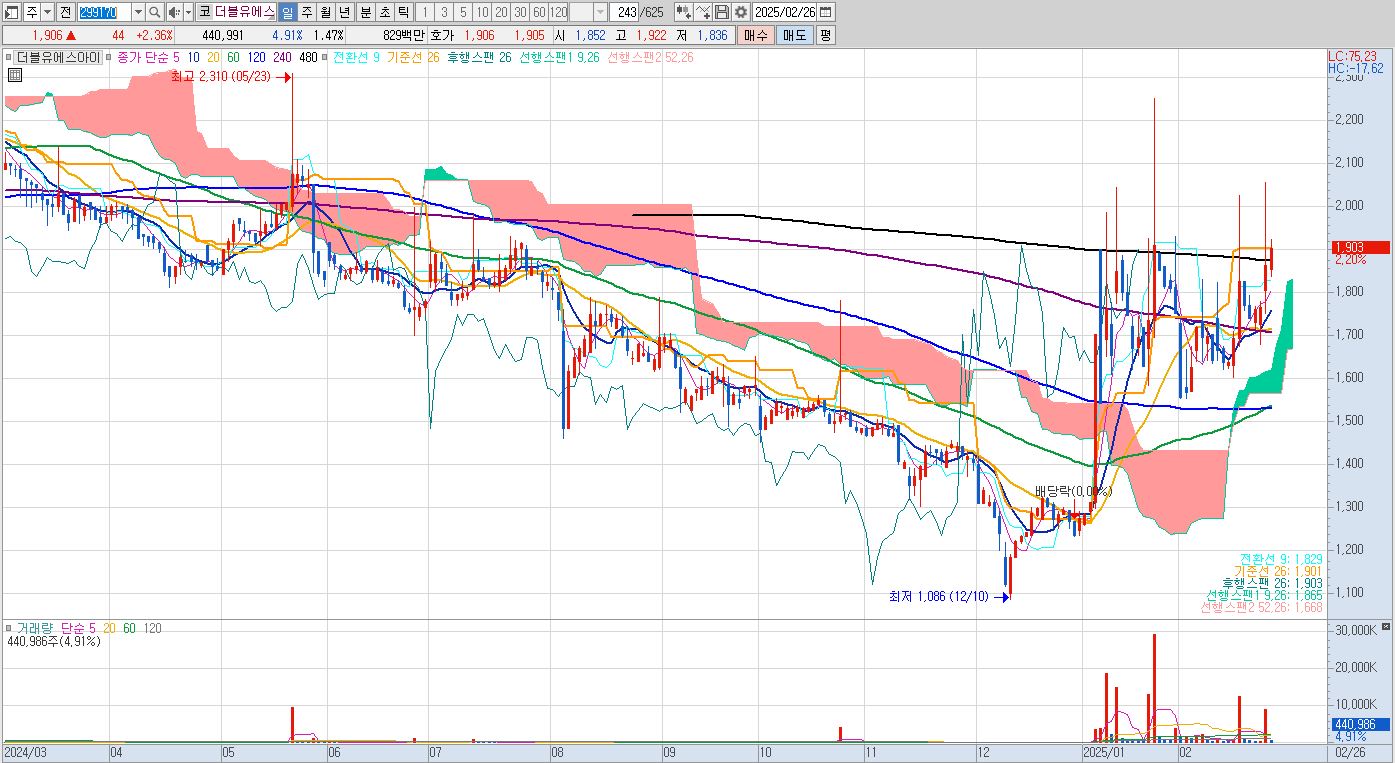Open the stock code dropdown arrow
This screenshot has width=1395, height=763.
pyautogui.click(x=138, y=12)
